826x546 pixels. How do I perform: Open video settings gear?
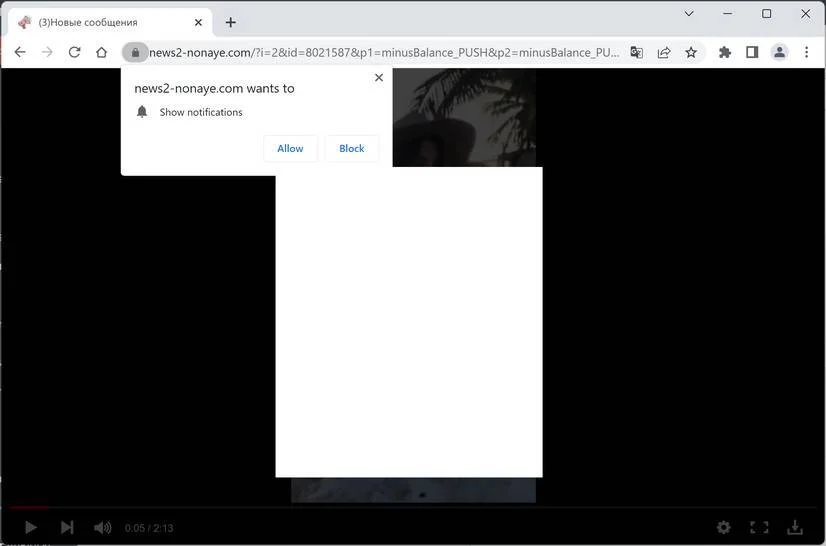coord(724,527)
